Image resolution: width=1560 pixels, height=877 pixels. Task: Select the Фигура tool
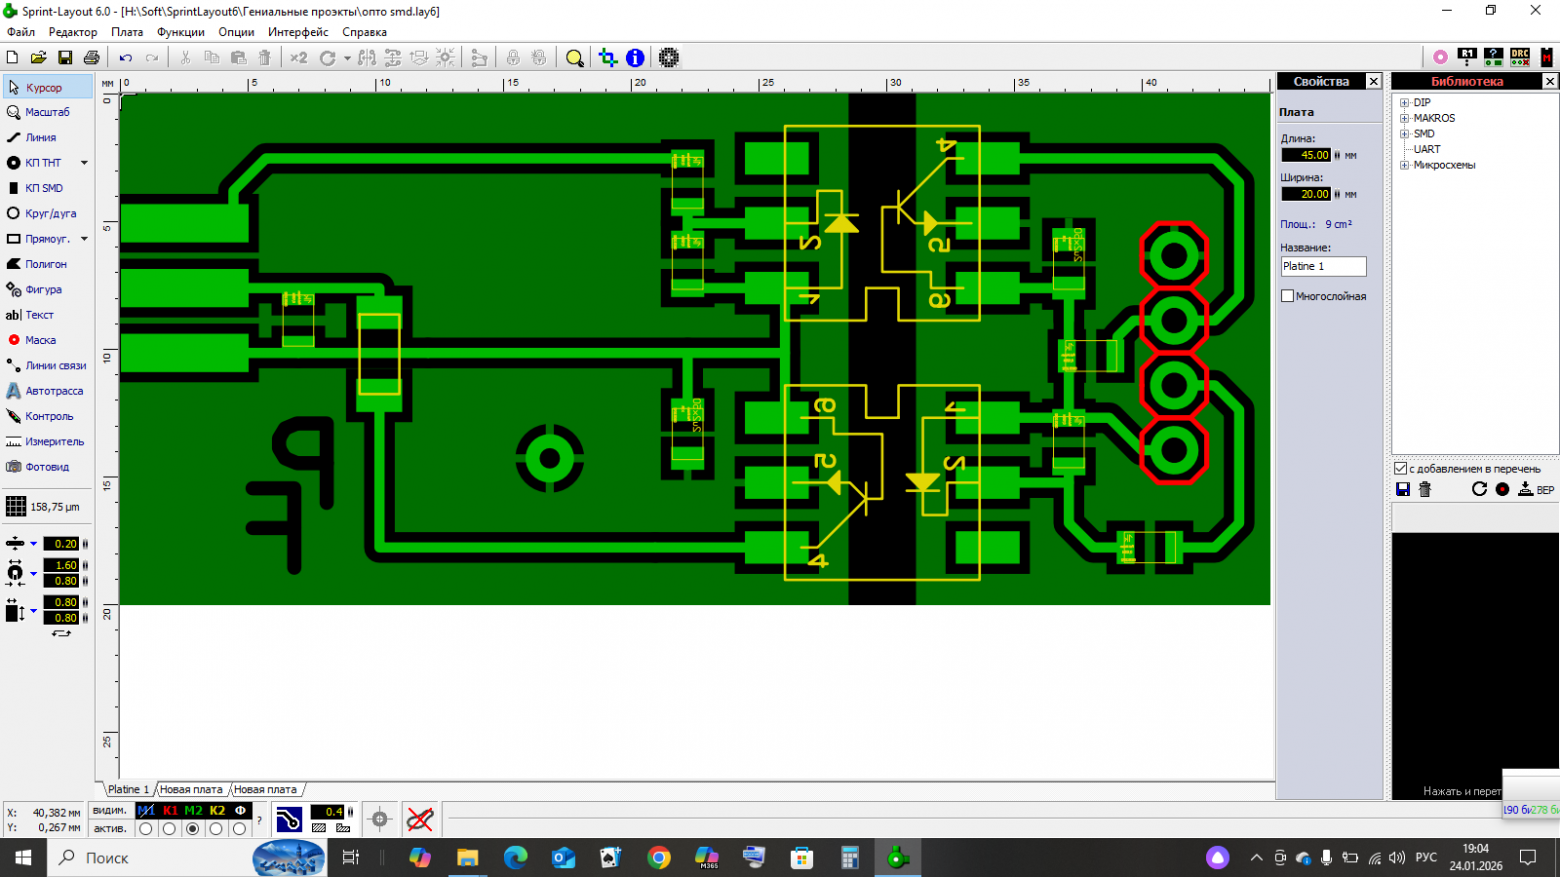point(48,289)
